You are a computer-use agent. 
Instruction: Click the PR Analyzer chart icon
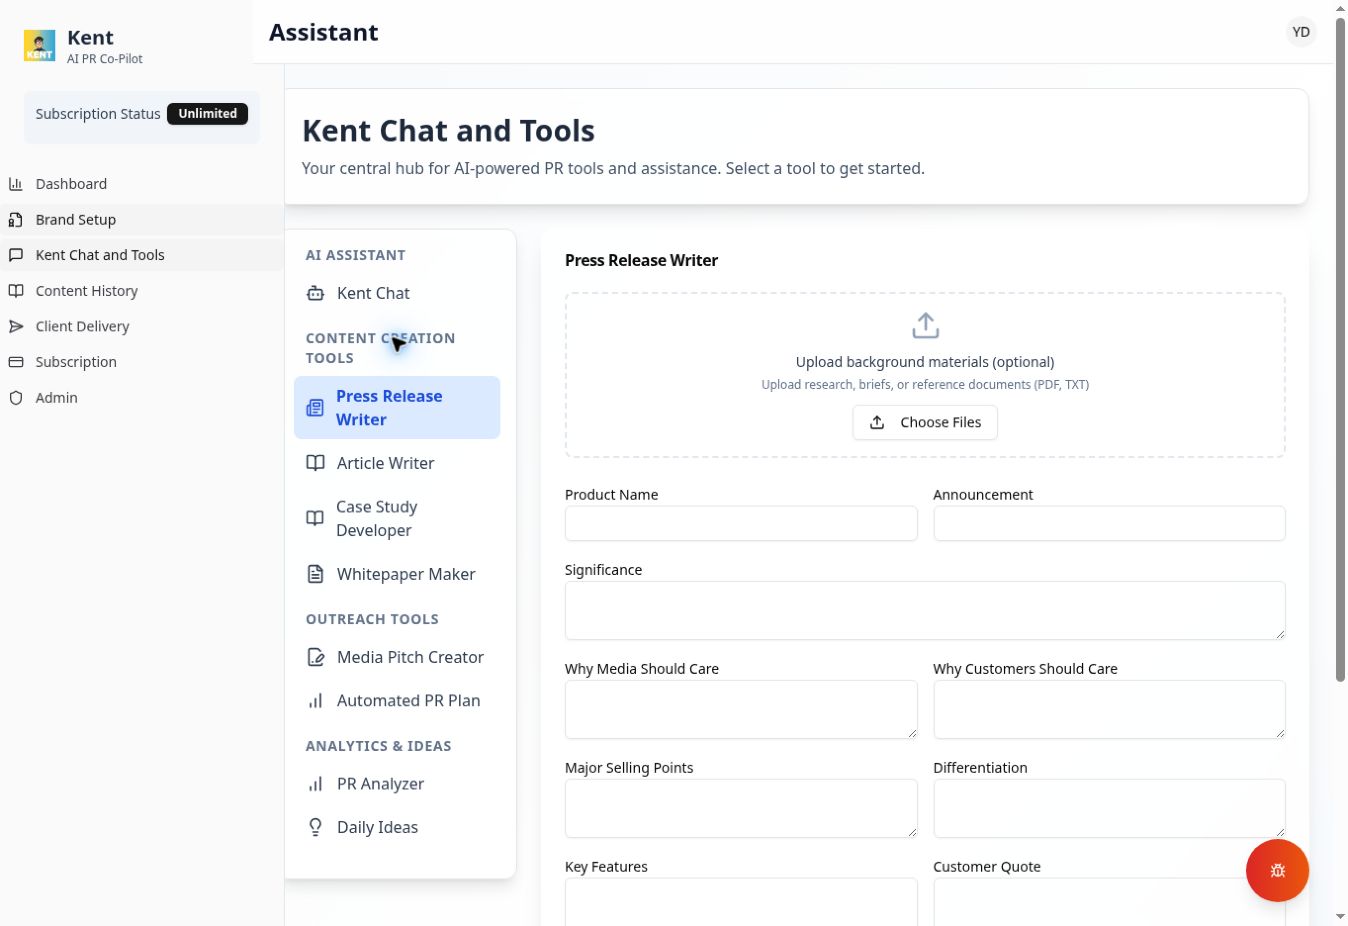pos(315,784)
